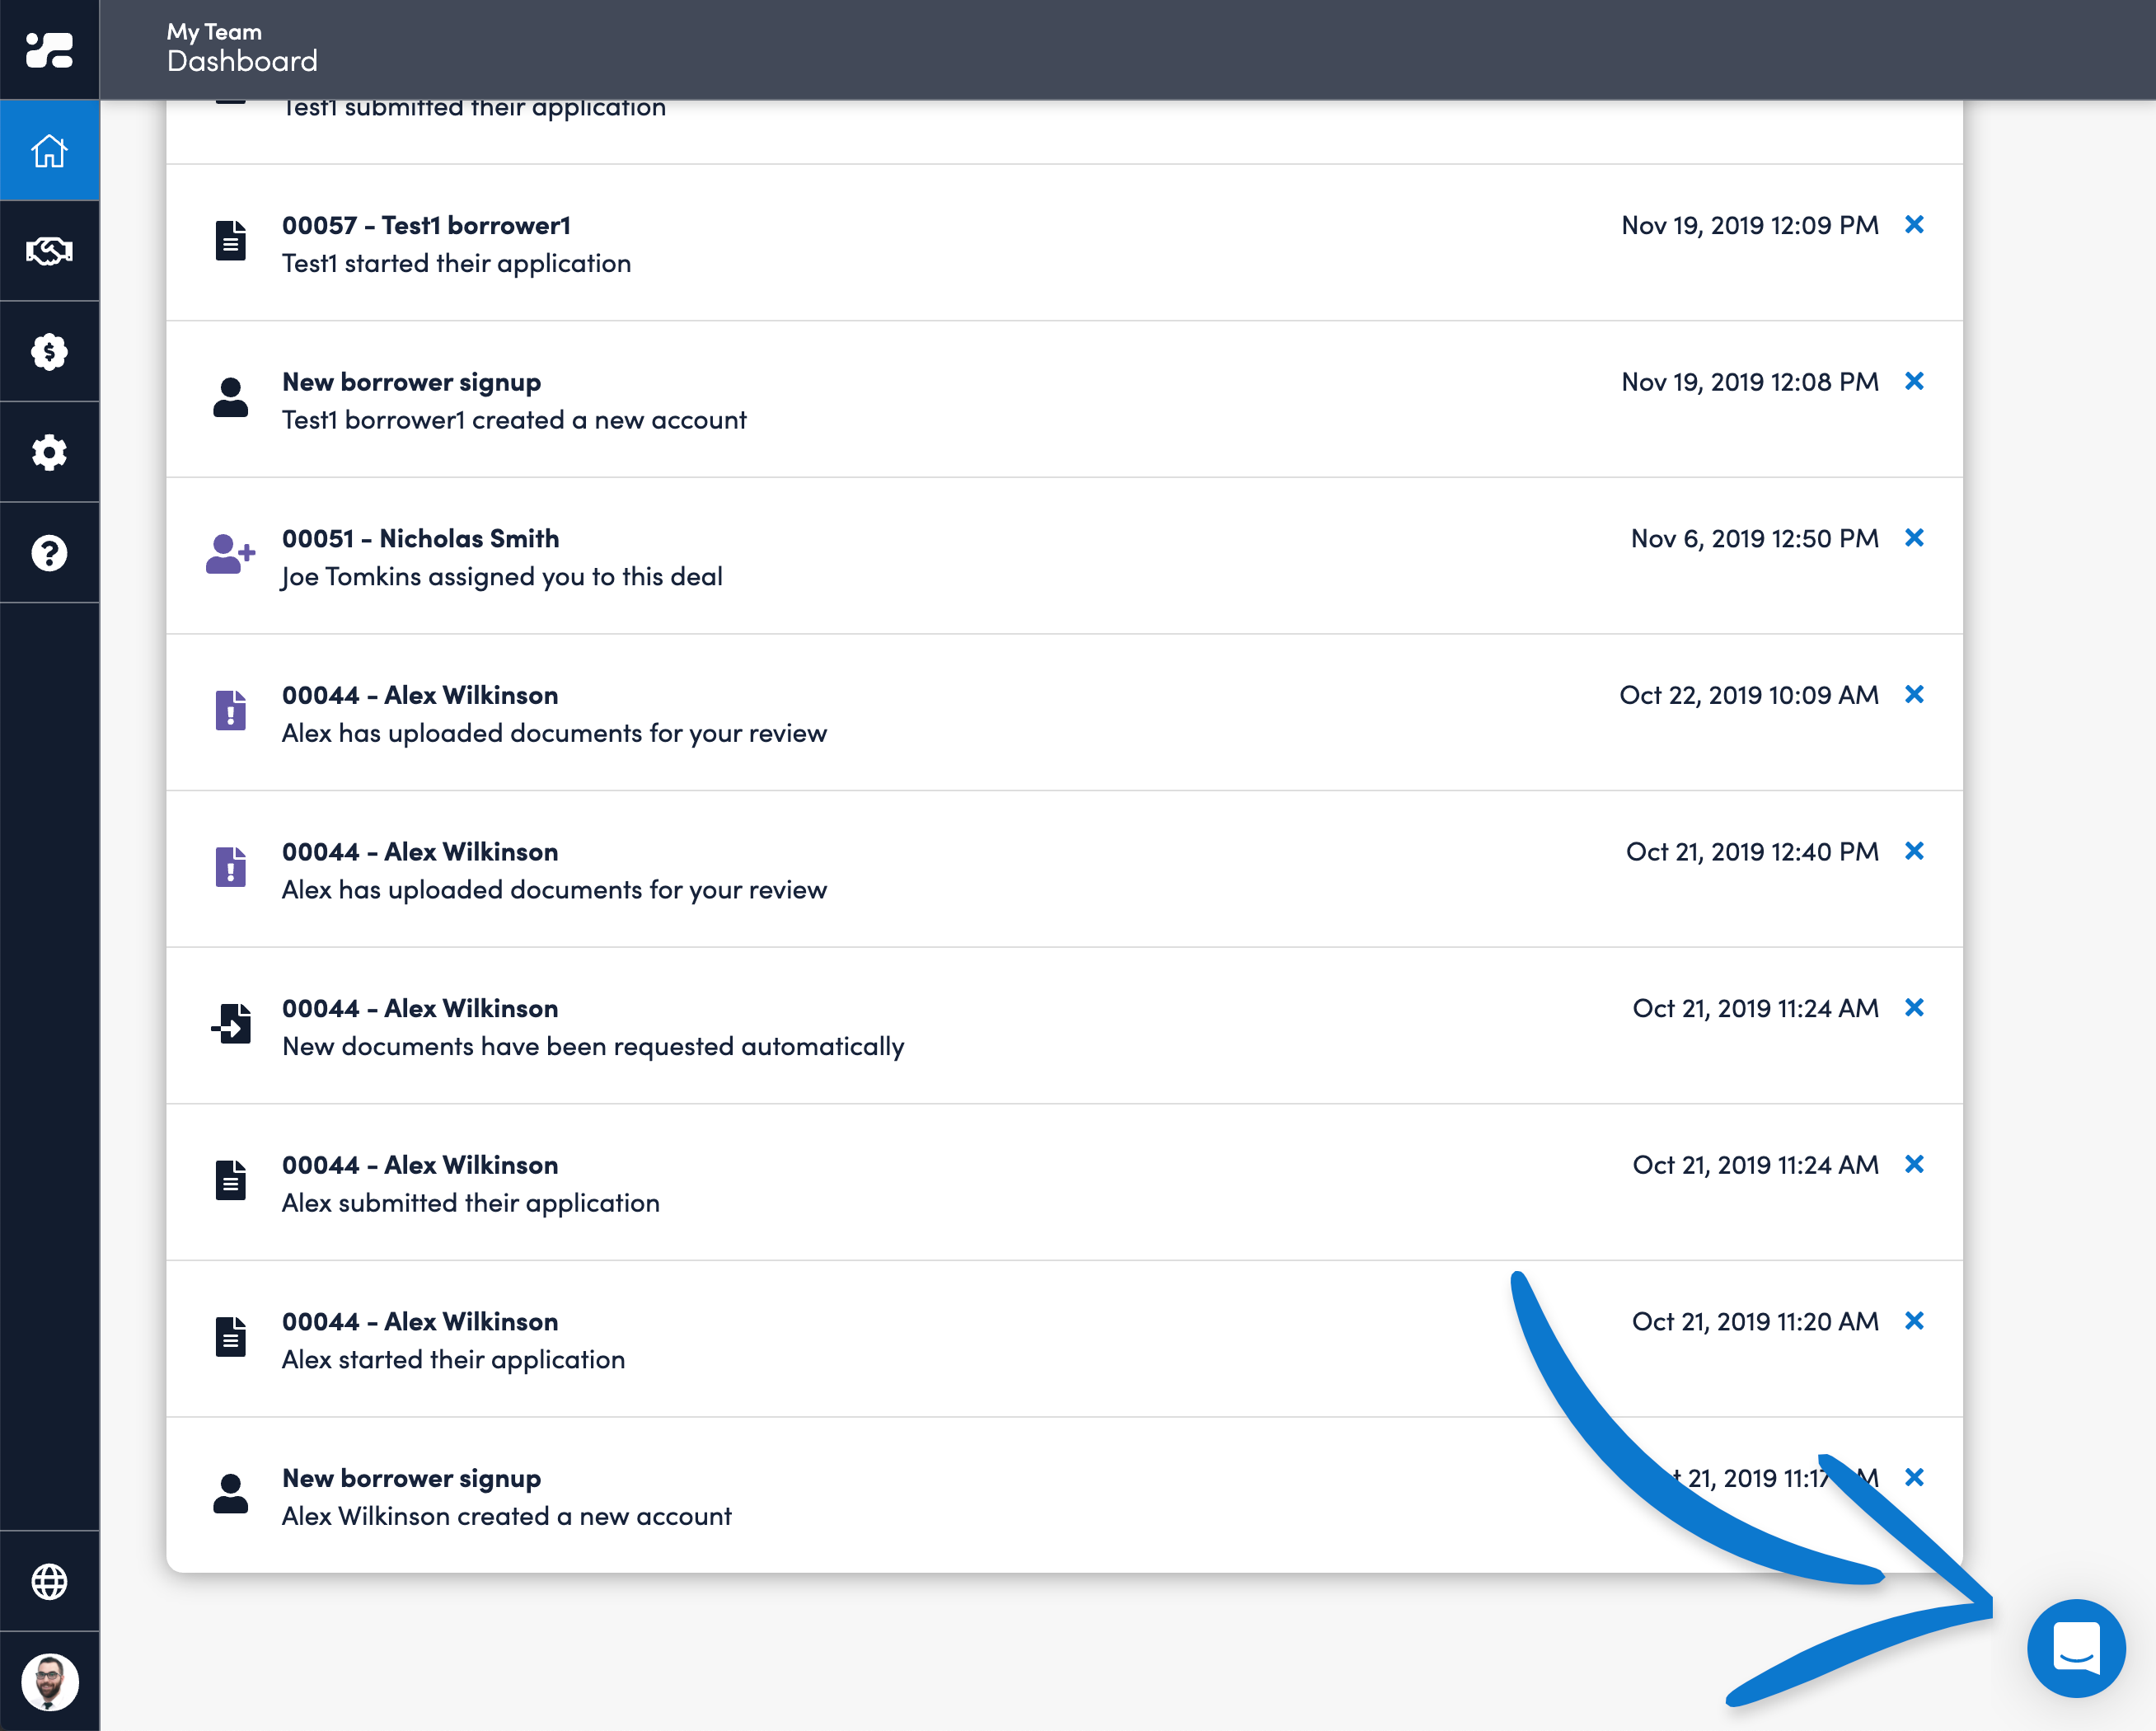This screenshot has height=1731, width=2156.
Task: Select 'Alex started their application' text
Action: point(453,1360)
